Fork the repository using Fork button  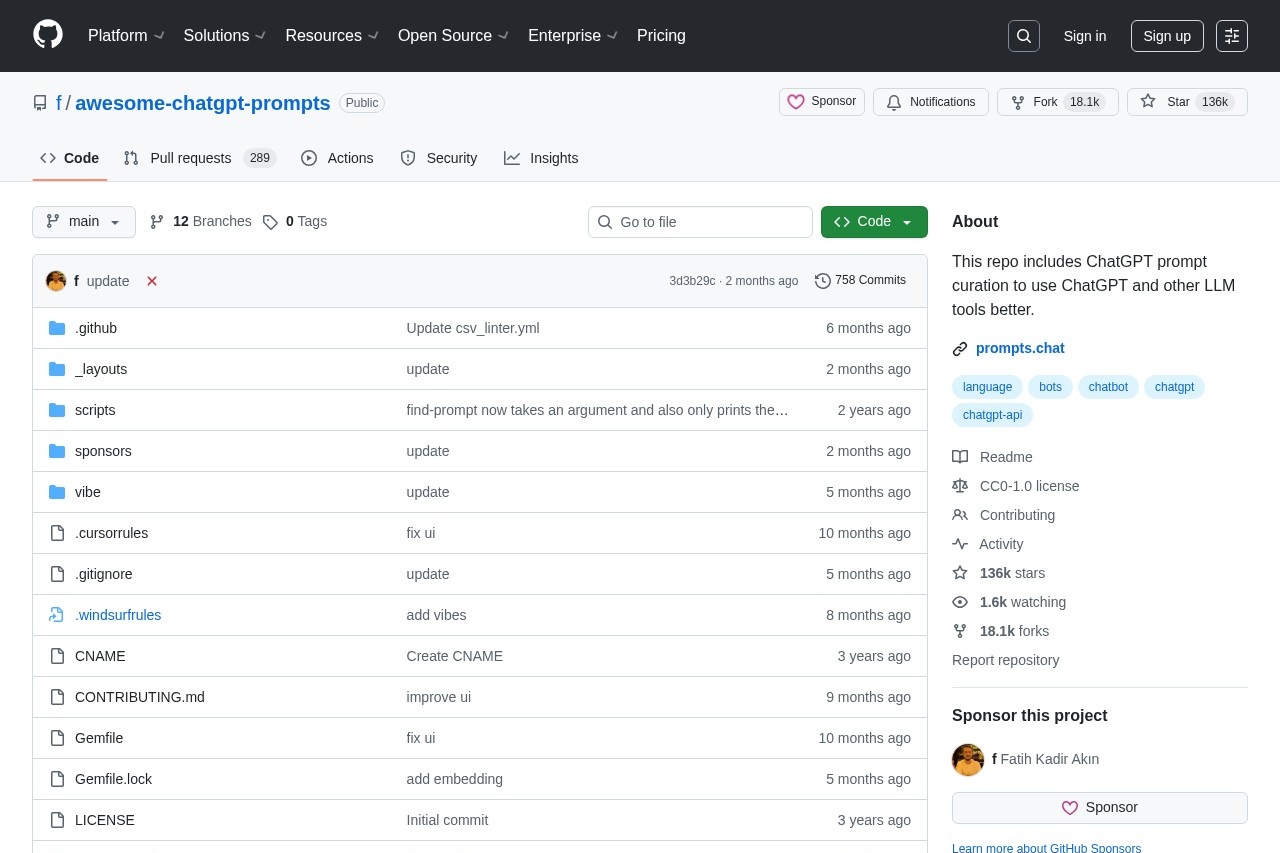point(1045,102)
